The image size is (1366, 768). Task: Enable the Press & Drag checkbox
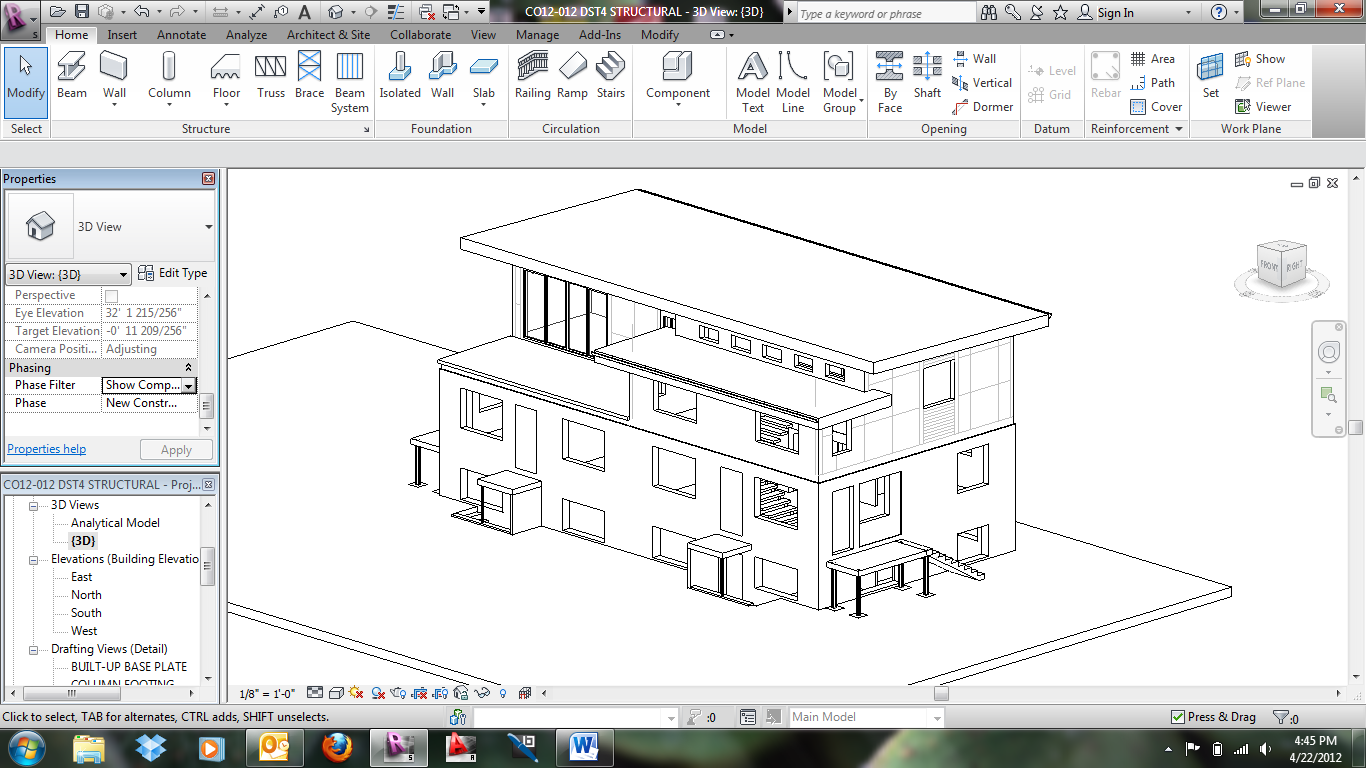1178,716
